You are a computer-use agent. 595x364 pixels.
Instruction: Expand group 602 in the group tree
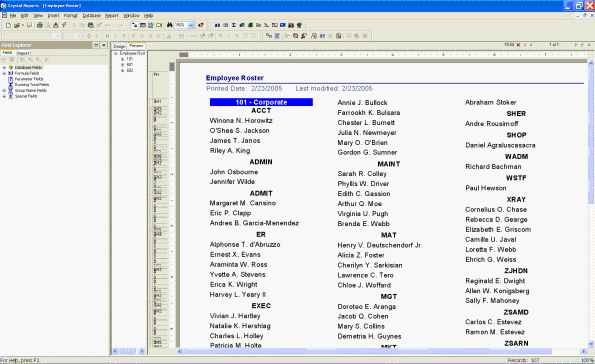(123, 71)
